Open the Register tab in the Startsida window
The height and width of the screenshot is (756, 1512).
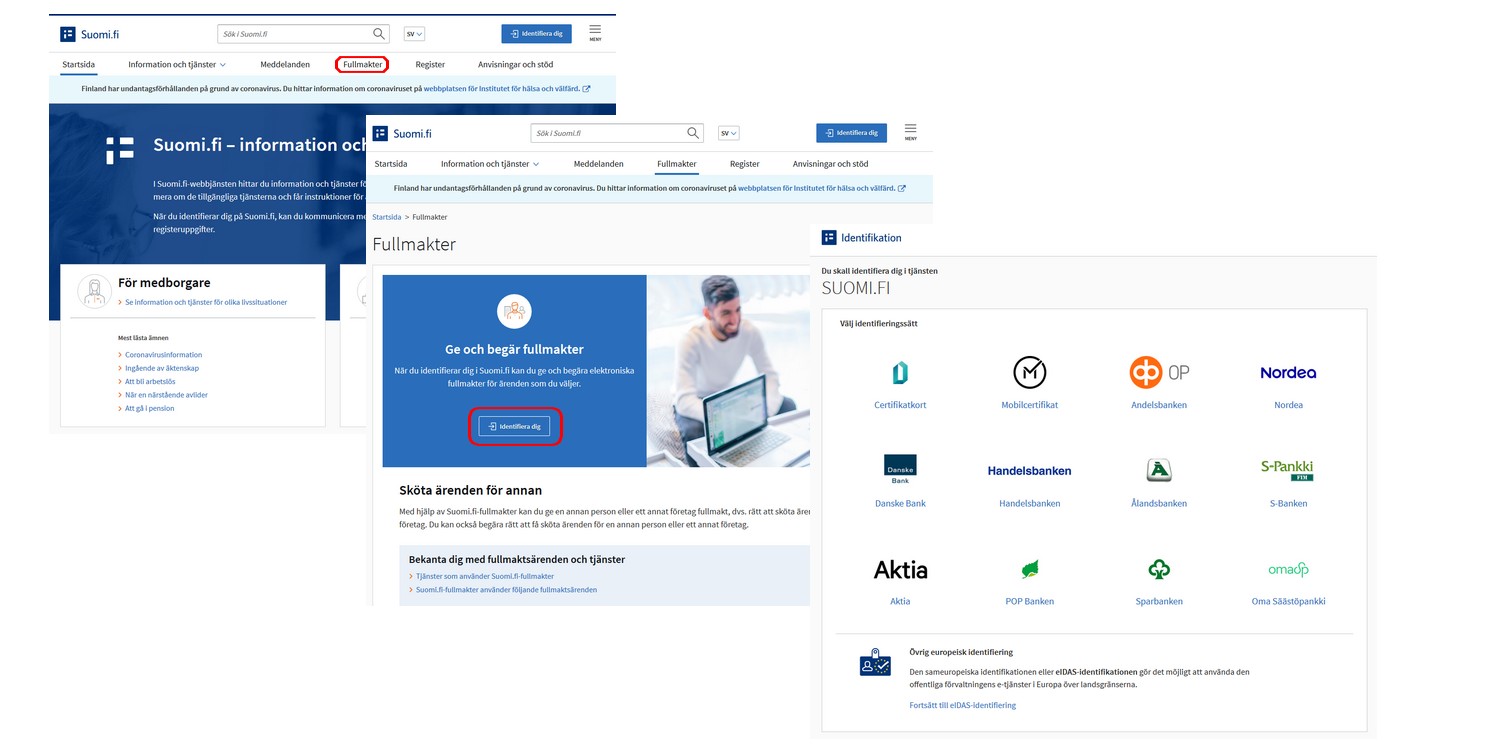pos(430,65)
